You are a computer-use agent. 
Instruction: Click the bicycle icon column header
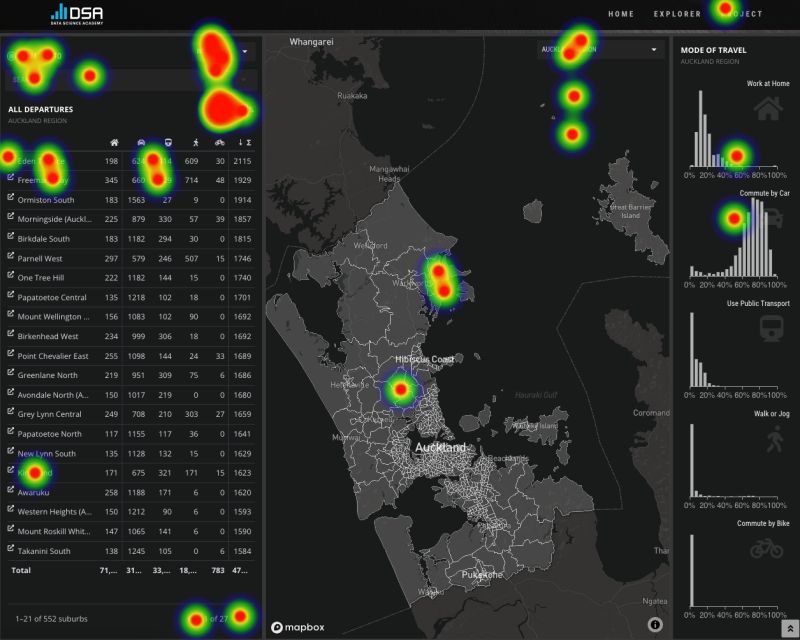221,142
